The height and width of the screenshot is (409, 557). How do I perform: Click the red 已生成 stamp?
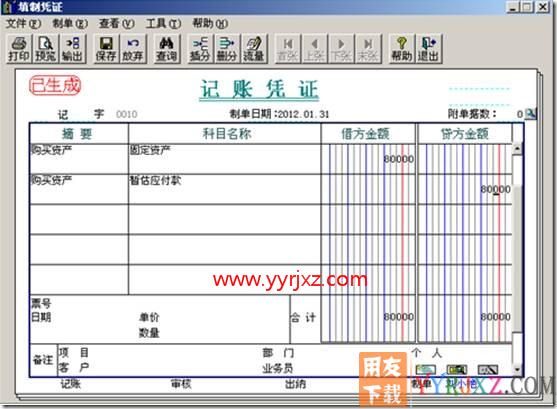pos(55,86)
